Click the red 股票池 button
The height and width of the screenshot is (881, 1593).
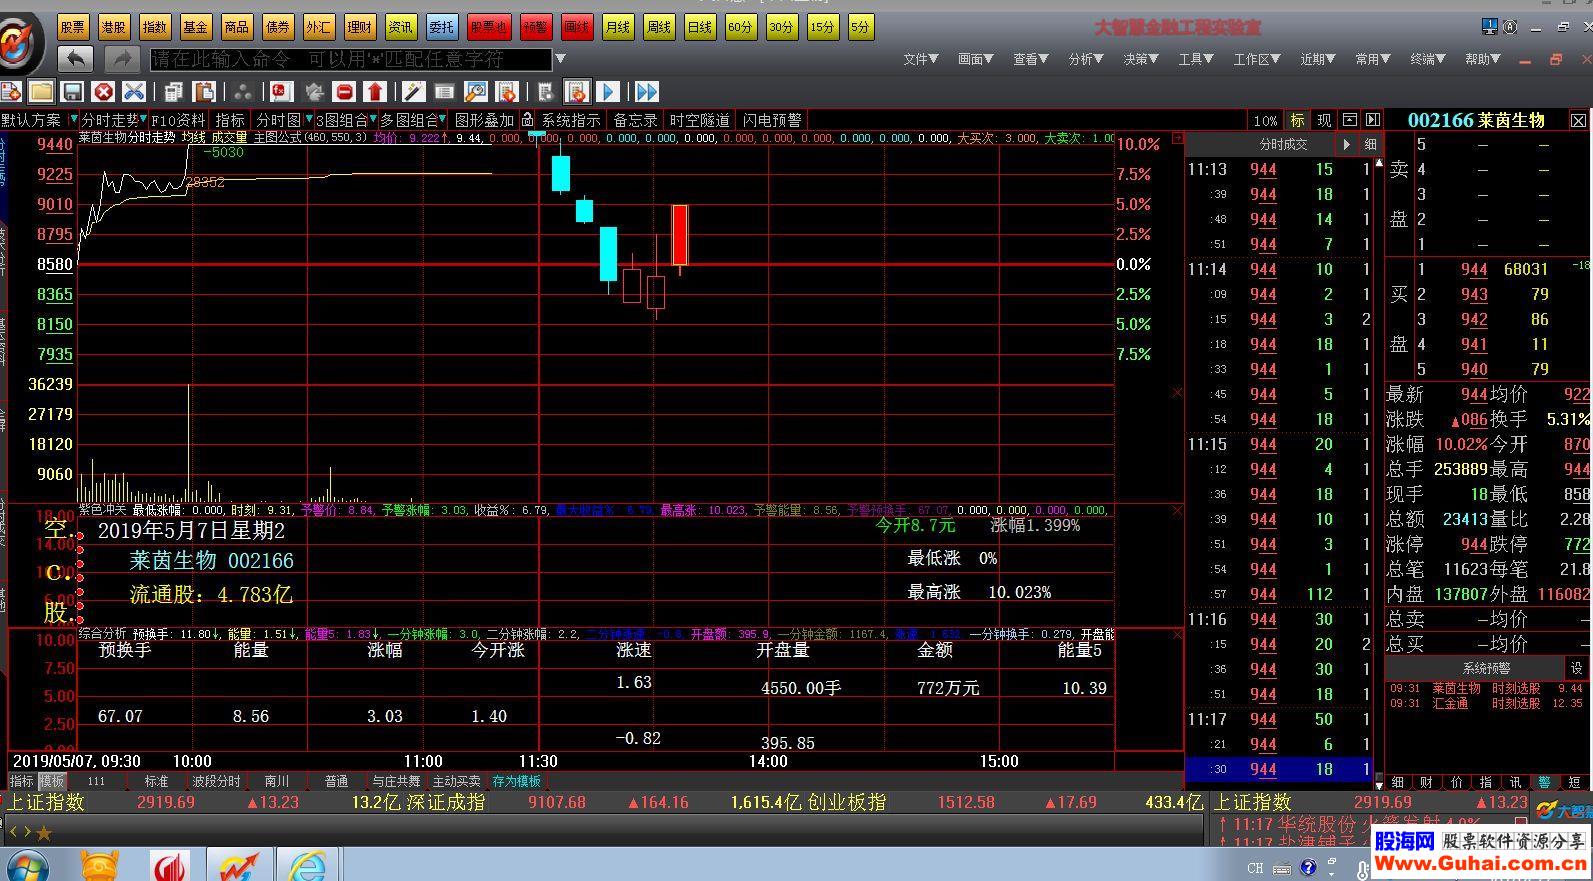488,27
